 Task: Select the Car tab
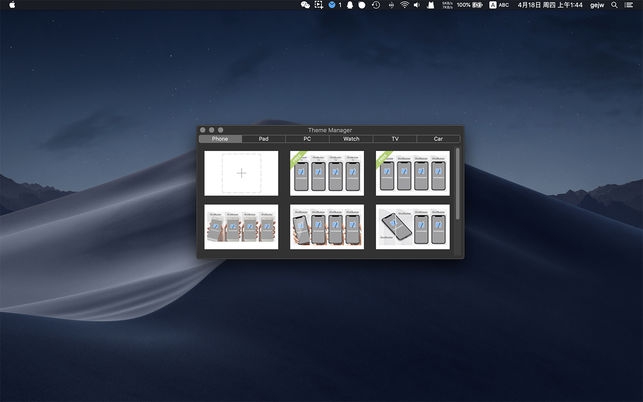tap(438, 139)
